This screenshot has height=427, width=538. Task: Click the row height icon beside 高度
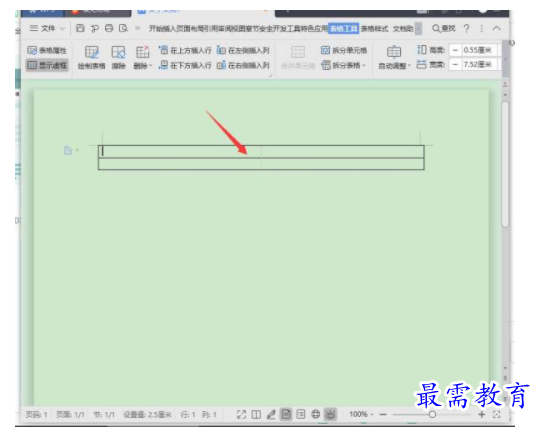422,50
